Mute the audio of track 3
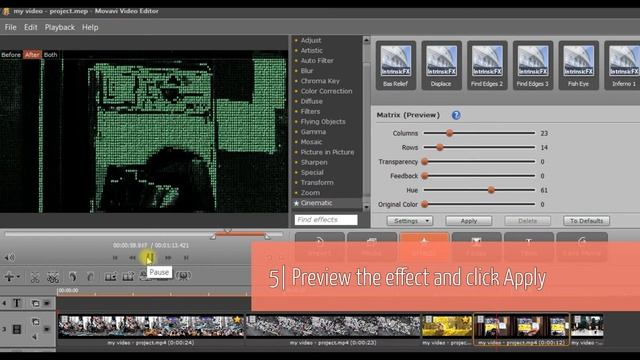This screenshot has height=360, width=640. tap(35, 336)
